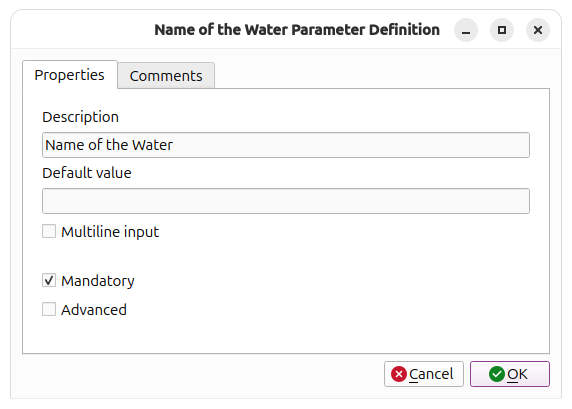Click the Advanced label text
This screenshot has width=572, height=409.
94,310
